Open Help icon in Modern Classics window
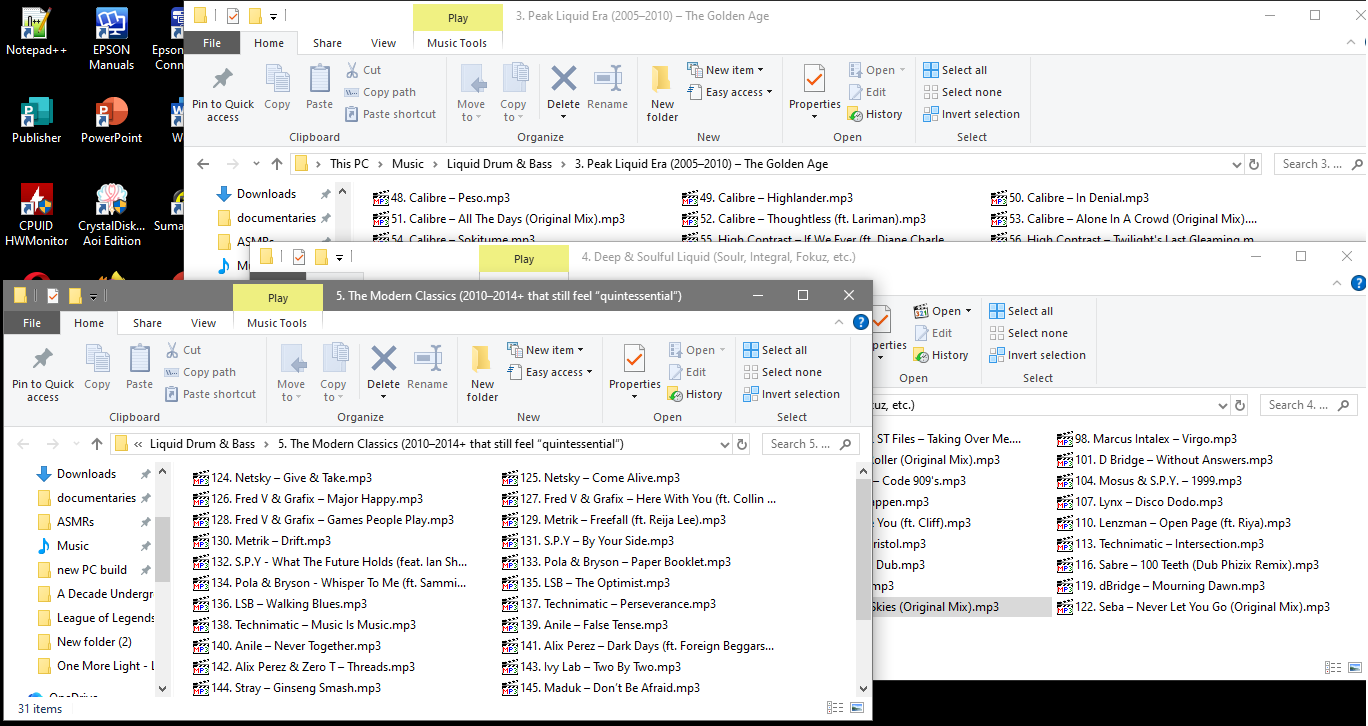This screenshot has width=1368, height=726. (860, 322)
